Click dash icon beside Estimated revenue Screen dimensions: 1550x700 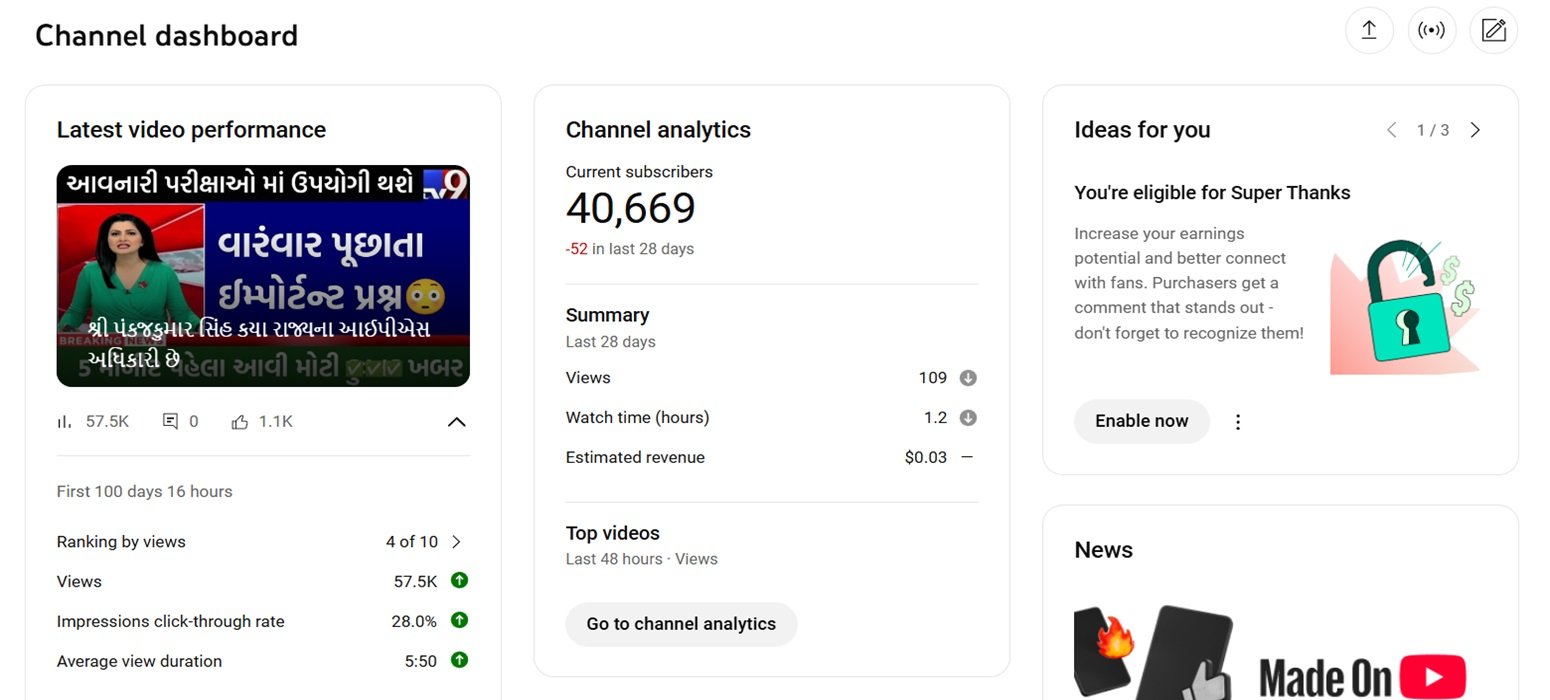pos(967,457)
